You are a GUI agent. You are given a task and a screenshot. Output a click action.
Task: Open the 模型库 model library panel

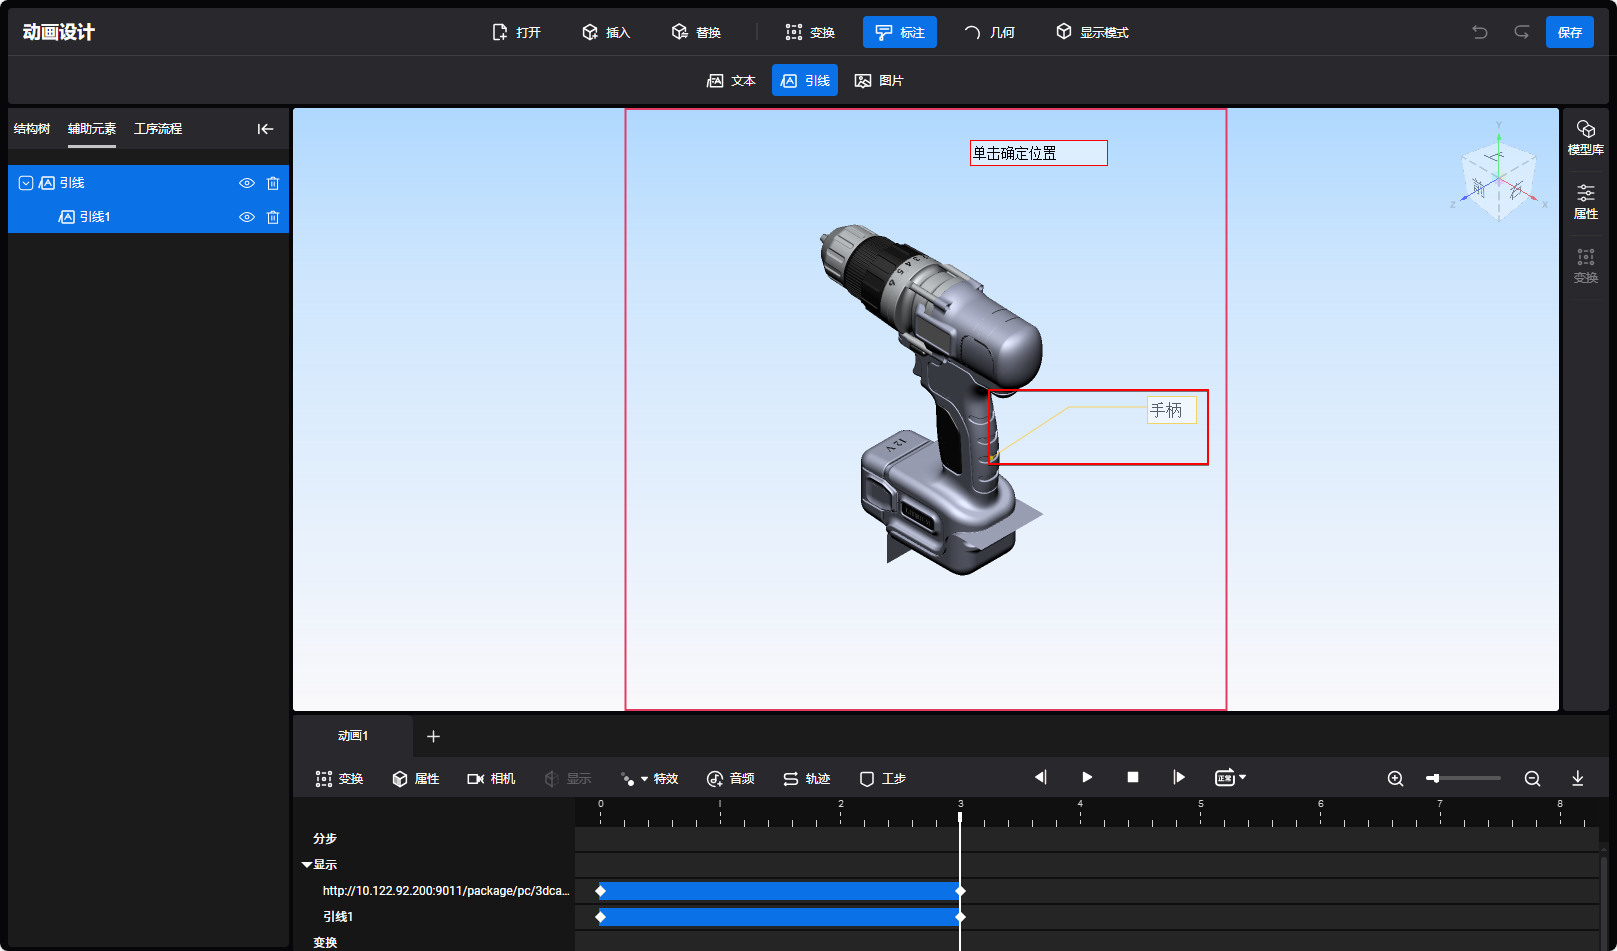(x=1585, y=137)
